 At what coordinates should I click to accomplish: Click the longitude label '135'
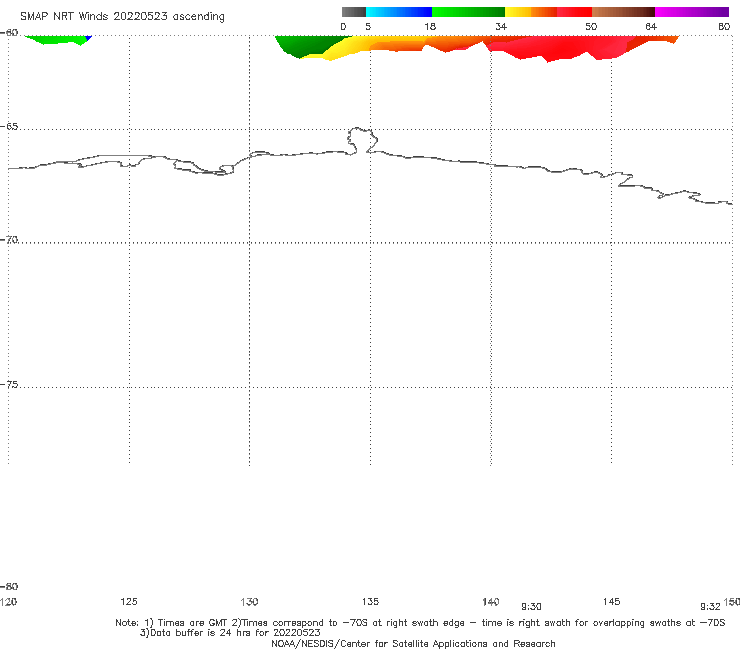[x=370, y=601]
